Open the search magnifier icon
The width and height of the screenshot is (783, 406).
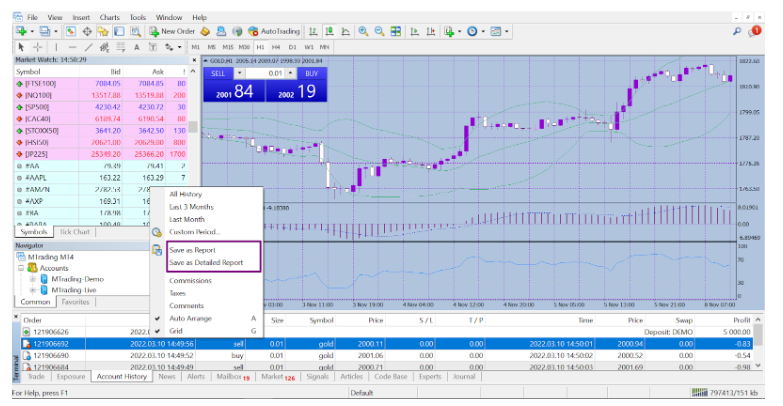(x=737, y=31)
